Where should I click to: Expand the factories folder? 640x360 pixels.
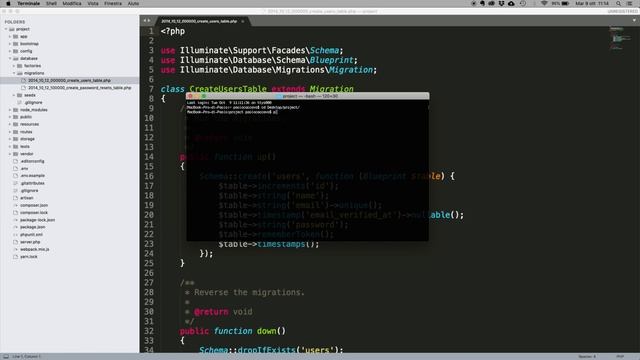point(13,66)
